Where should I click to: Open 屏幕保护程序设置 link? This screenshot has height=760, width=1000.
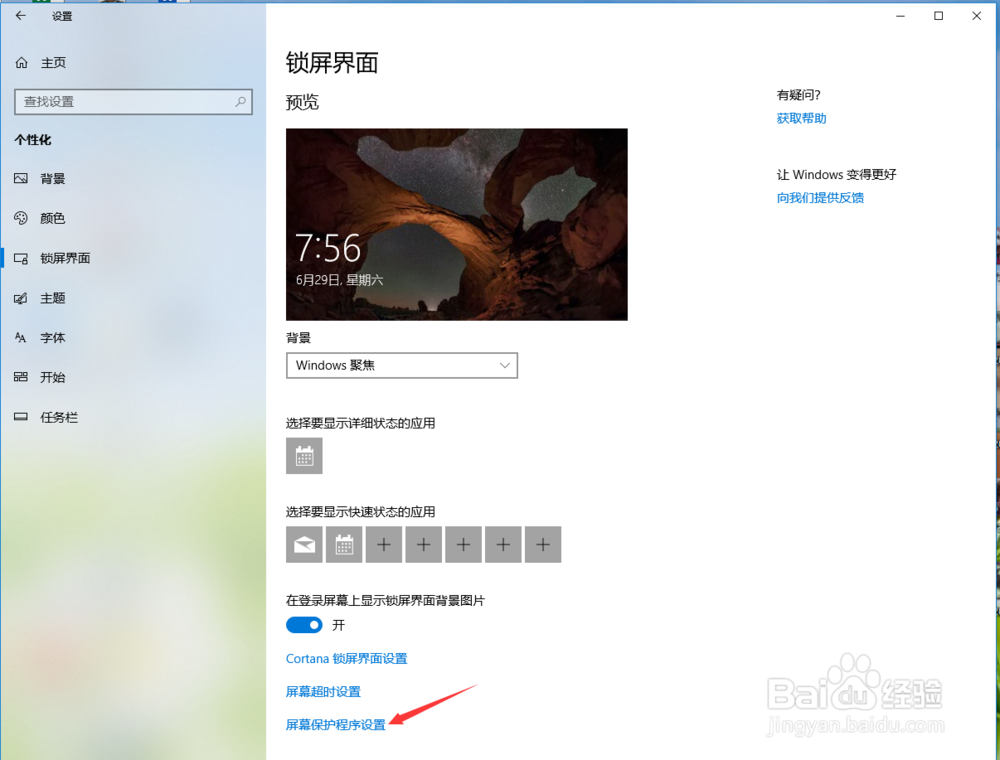335,724
